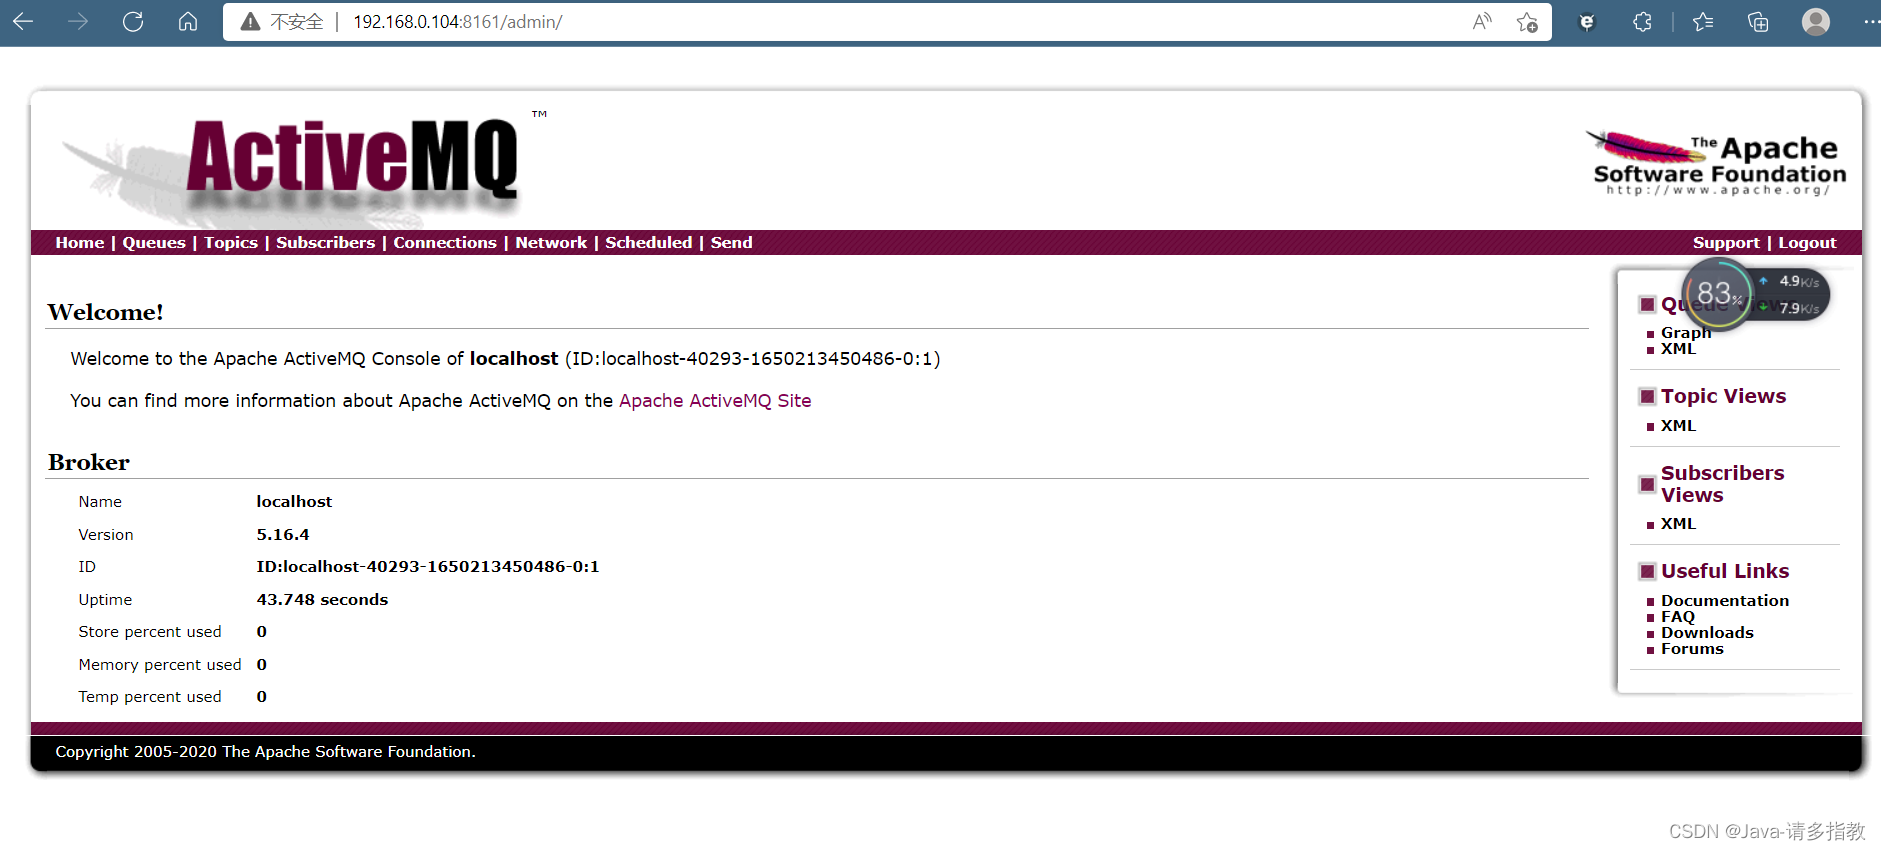Follow the Apache ActiveMQ Site link
Image resolution: width=1881 pixels, height=850 pixels.
point(715,401)
